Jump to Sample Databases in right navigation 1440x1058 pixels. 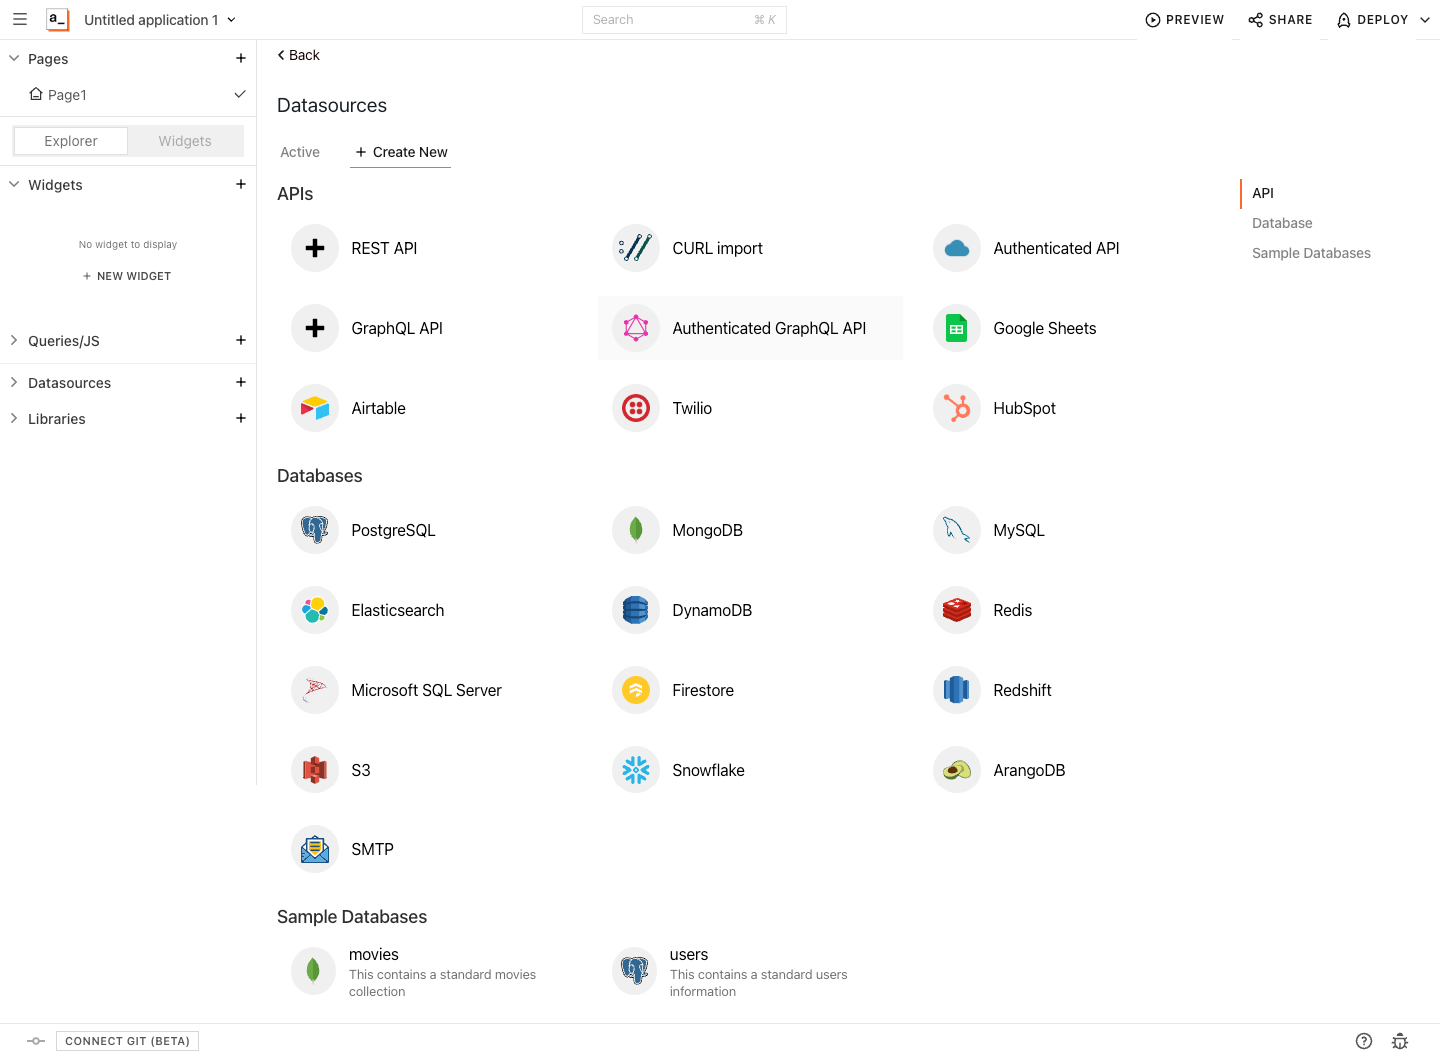tap(1311, 253)
